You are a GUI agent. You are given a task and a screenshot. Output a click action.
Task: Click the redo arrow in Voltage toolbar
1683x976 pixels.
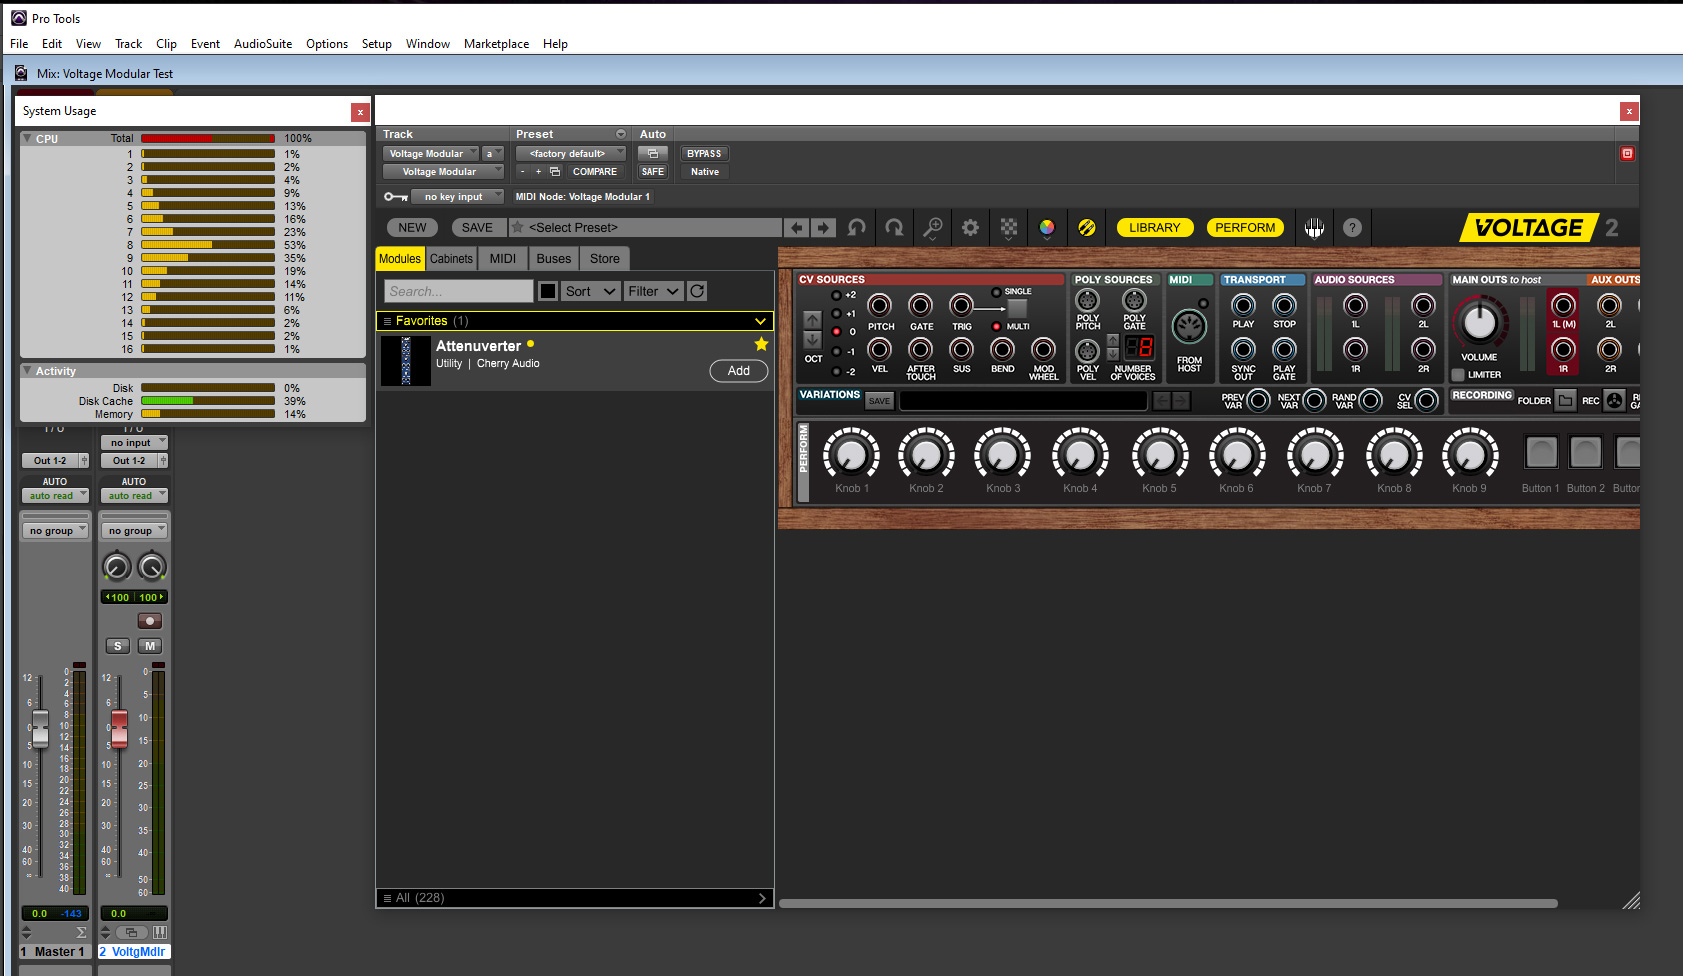894,228
